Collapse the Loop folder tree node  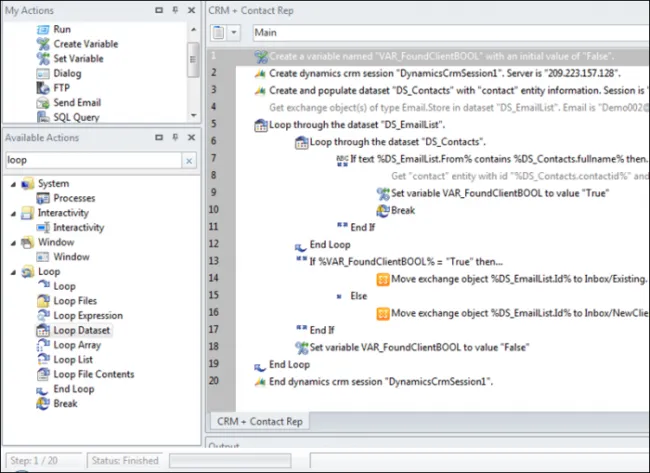pyautogui.click(x=13, y=272)
